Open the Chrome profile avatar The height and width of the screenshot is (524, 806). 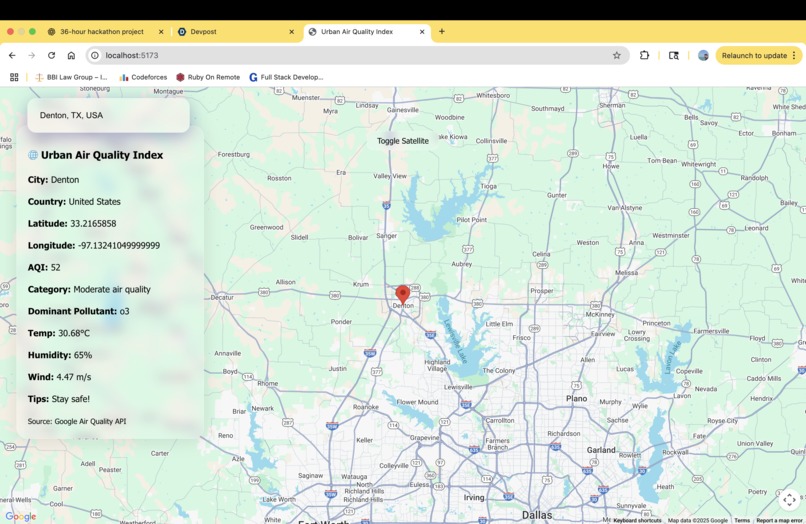[703, 56]
